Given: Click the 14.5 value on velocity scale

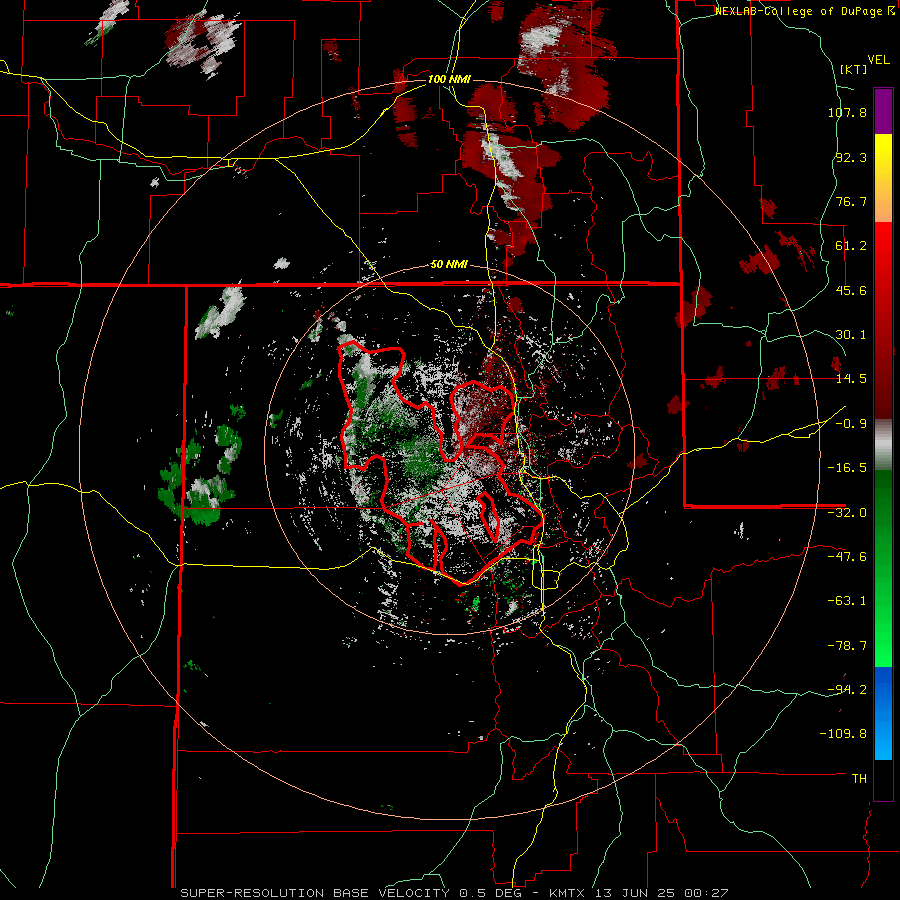Looking at the screenshot, I should tap(851, 379).
